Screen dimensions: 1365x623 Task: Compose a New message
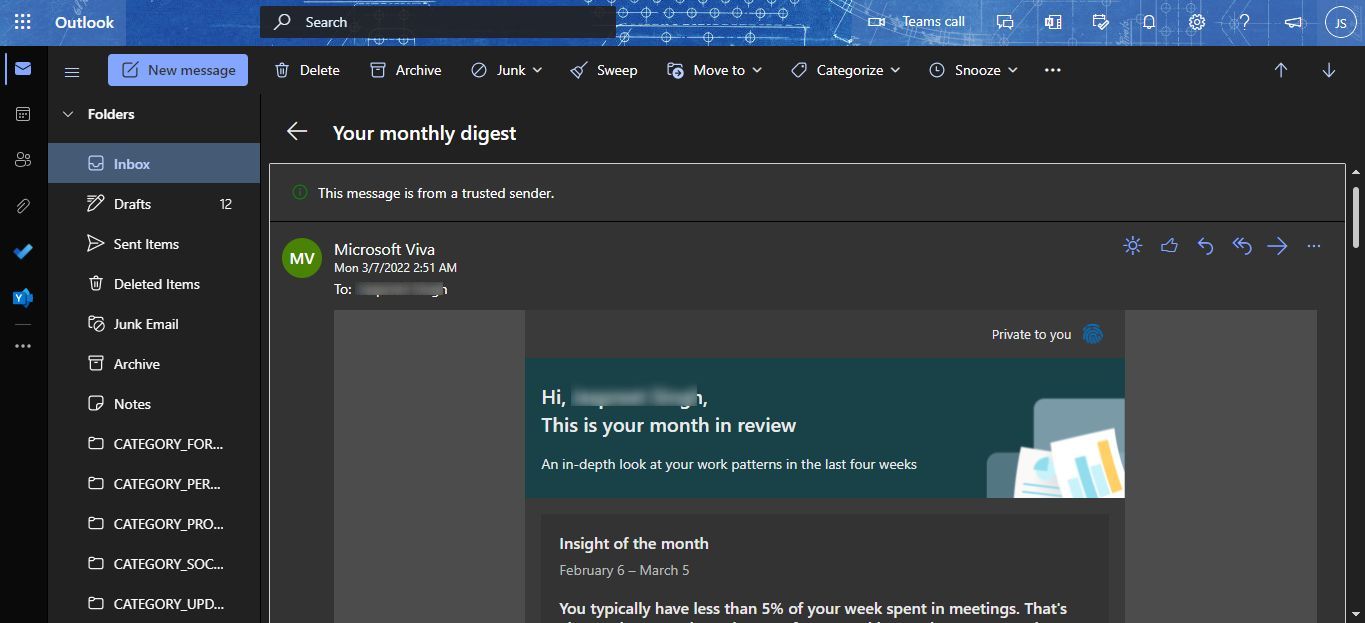pyautogui.click(x=178, y=70)
